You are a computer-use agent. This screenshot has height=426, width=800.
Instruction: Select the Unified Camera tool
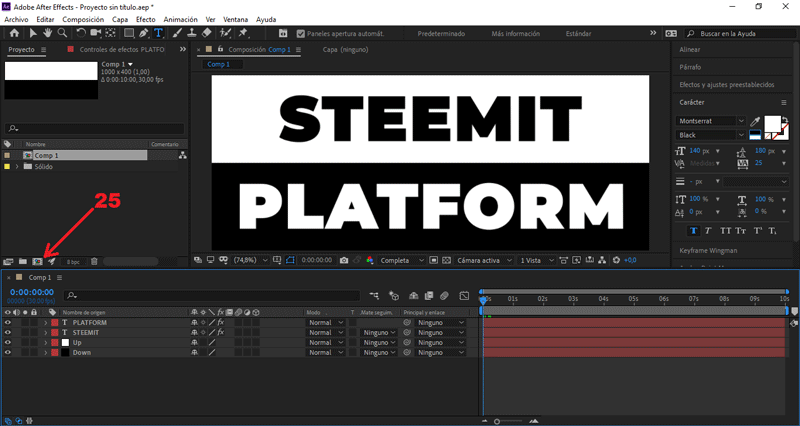[x=95, y=33]
